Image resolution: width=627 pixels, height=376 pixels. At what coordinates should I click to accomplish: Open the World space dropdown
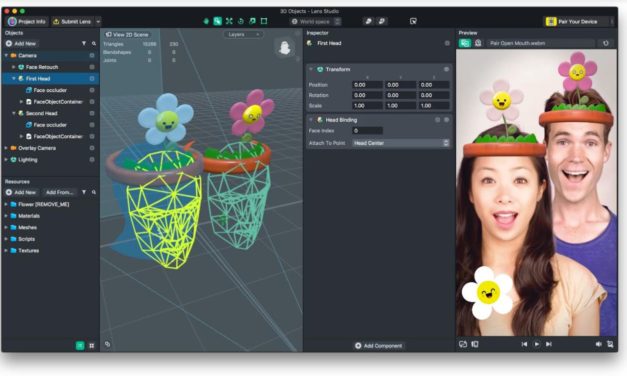(316, 21)
